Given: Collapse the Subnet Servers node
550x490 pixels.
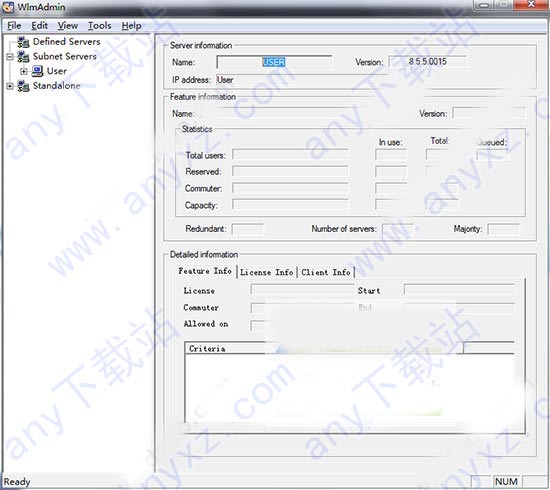Looking at the screenshot, I should [10, 56].
